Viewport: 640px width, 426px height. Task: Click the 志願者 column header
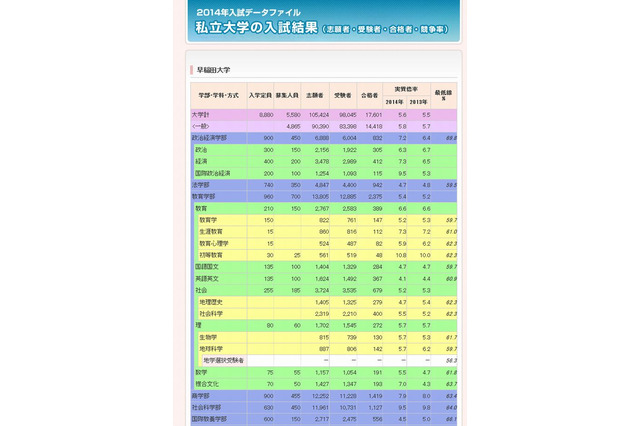(315, 95)
